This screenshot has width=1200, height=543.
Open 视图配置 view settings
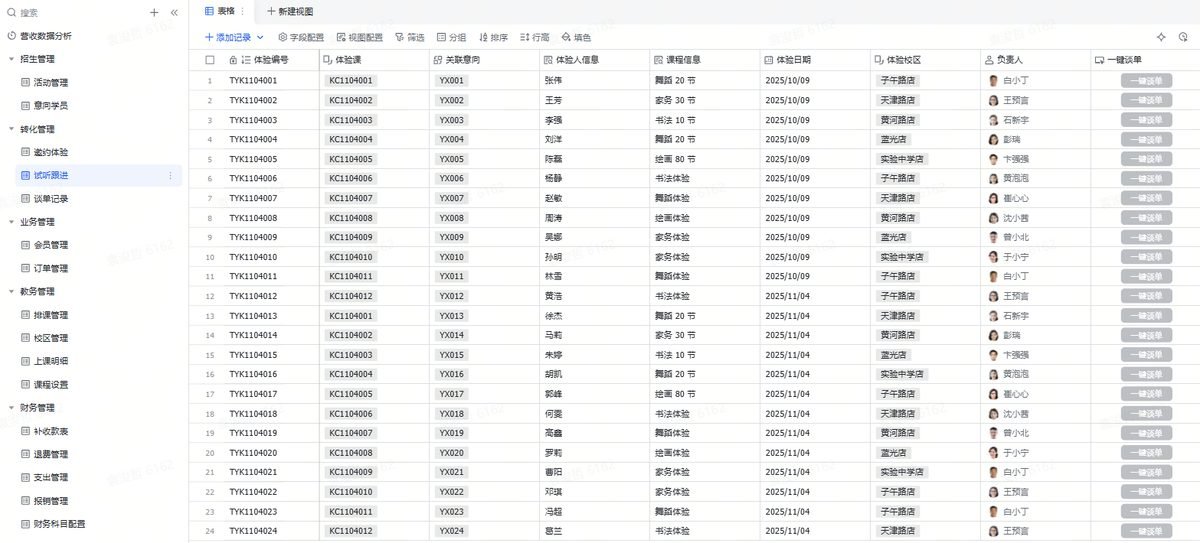pyautogui.click(x=360, y=37)
